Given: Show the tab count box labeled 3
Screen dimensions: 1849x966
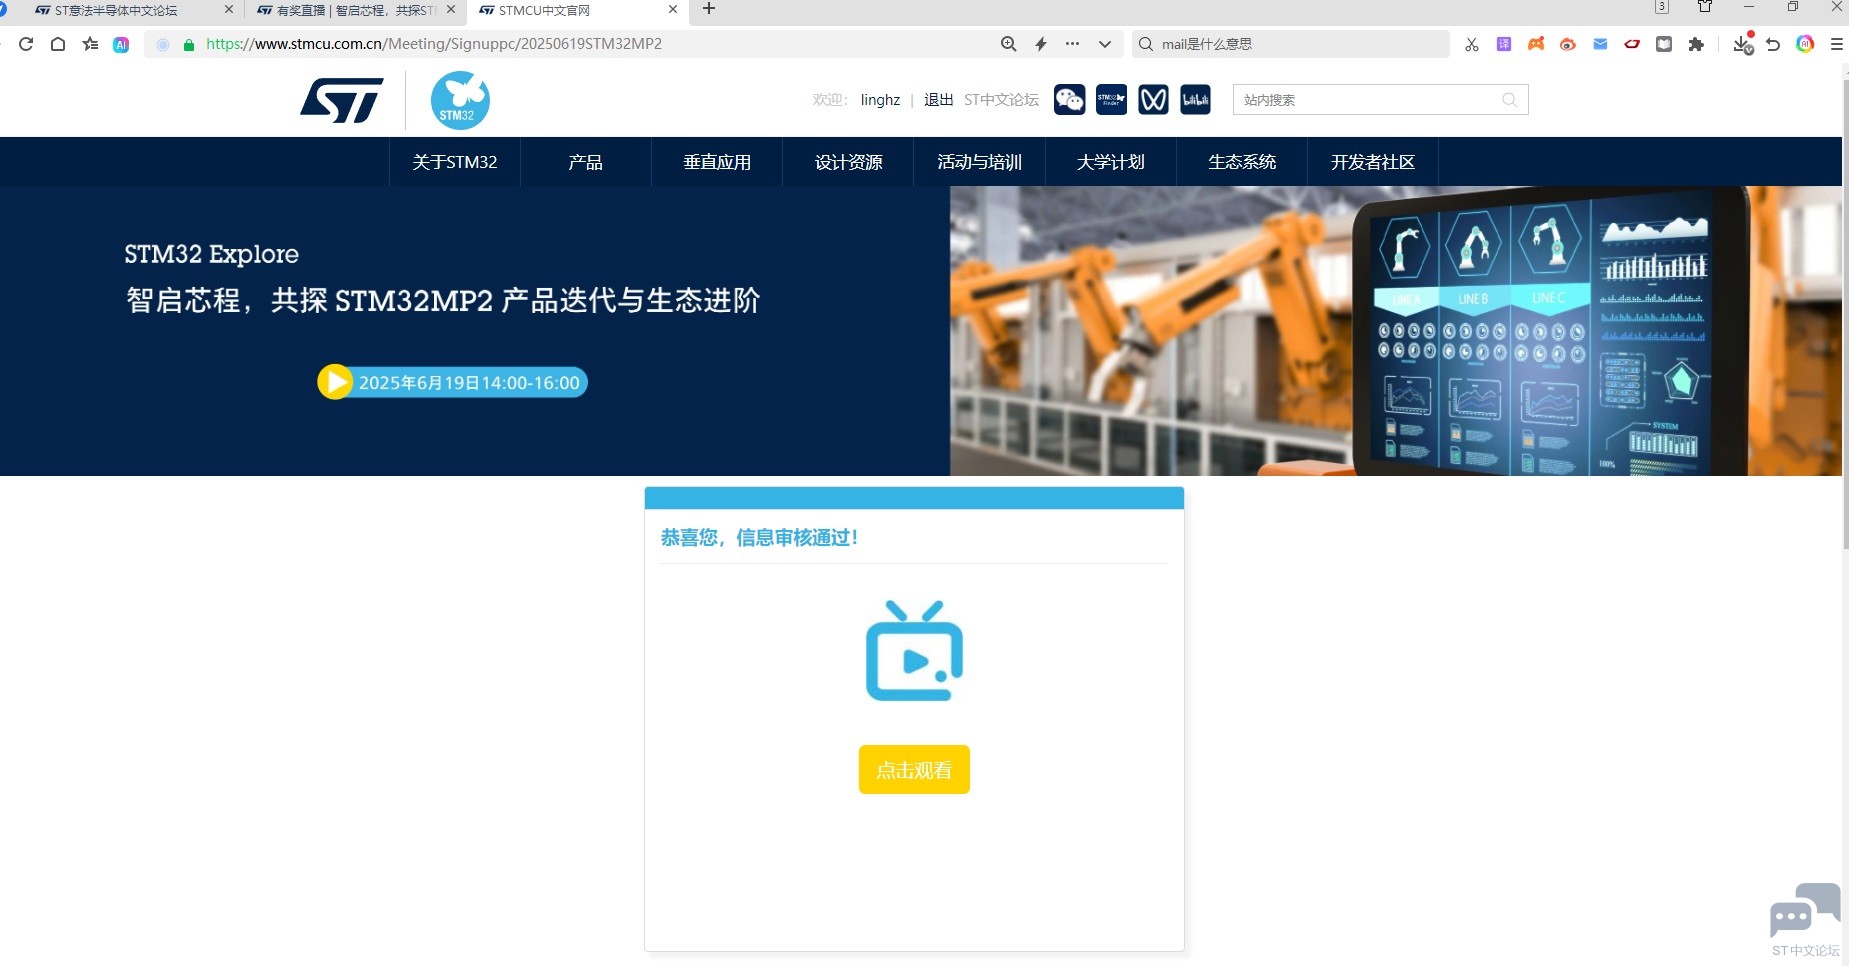Looking at the screenshot, I should pyautogui.click(x=1662, y=7).
